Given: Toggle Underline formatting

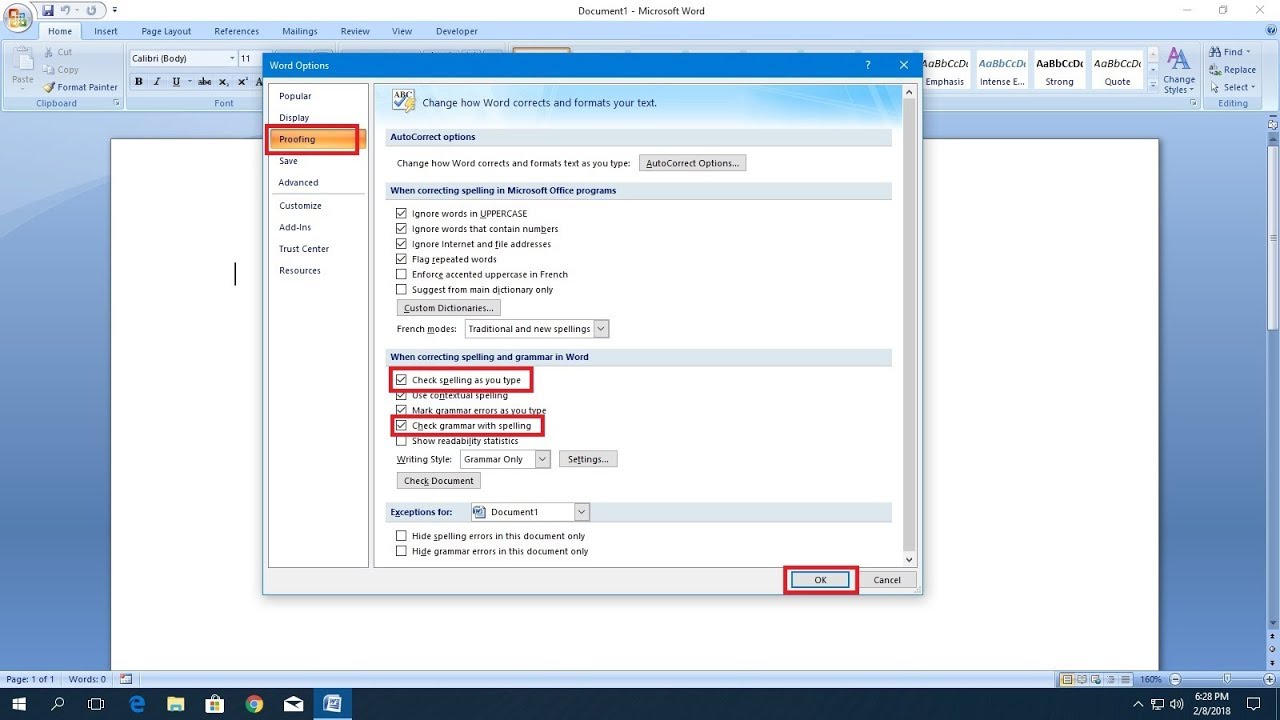Looking at the screenshot, I should click(x=176, y=82).
